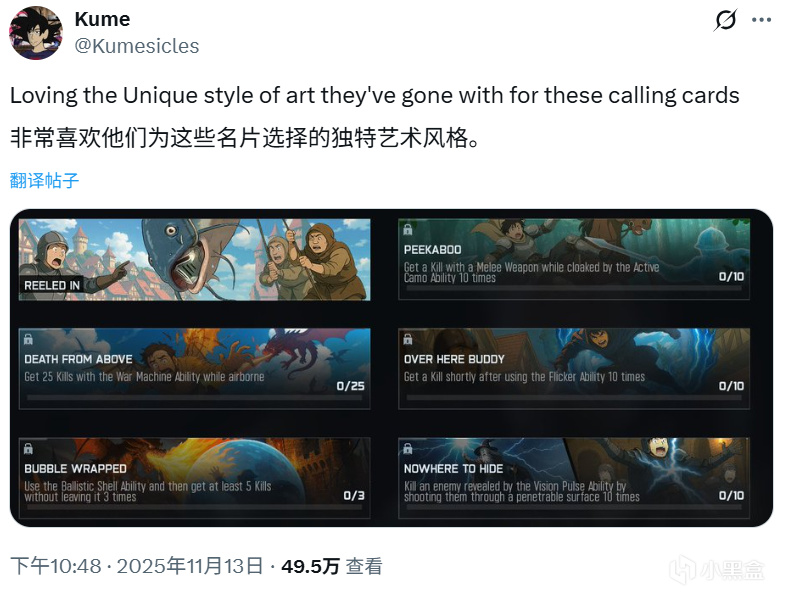Click the Kume display name

pos(102,20)
